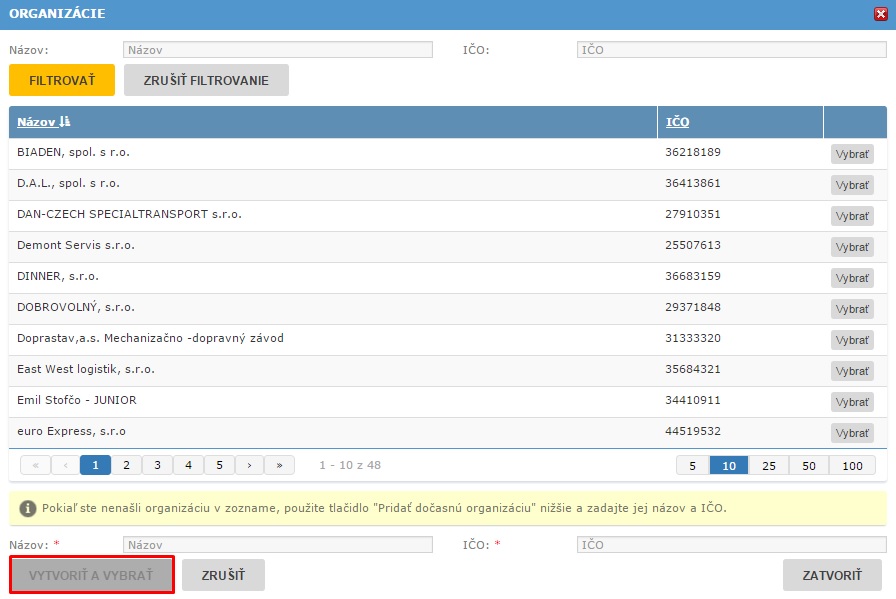Show 25 rows per page
Viewport: 896px width, 599px height.
[x=769, y=465]
